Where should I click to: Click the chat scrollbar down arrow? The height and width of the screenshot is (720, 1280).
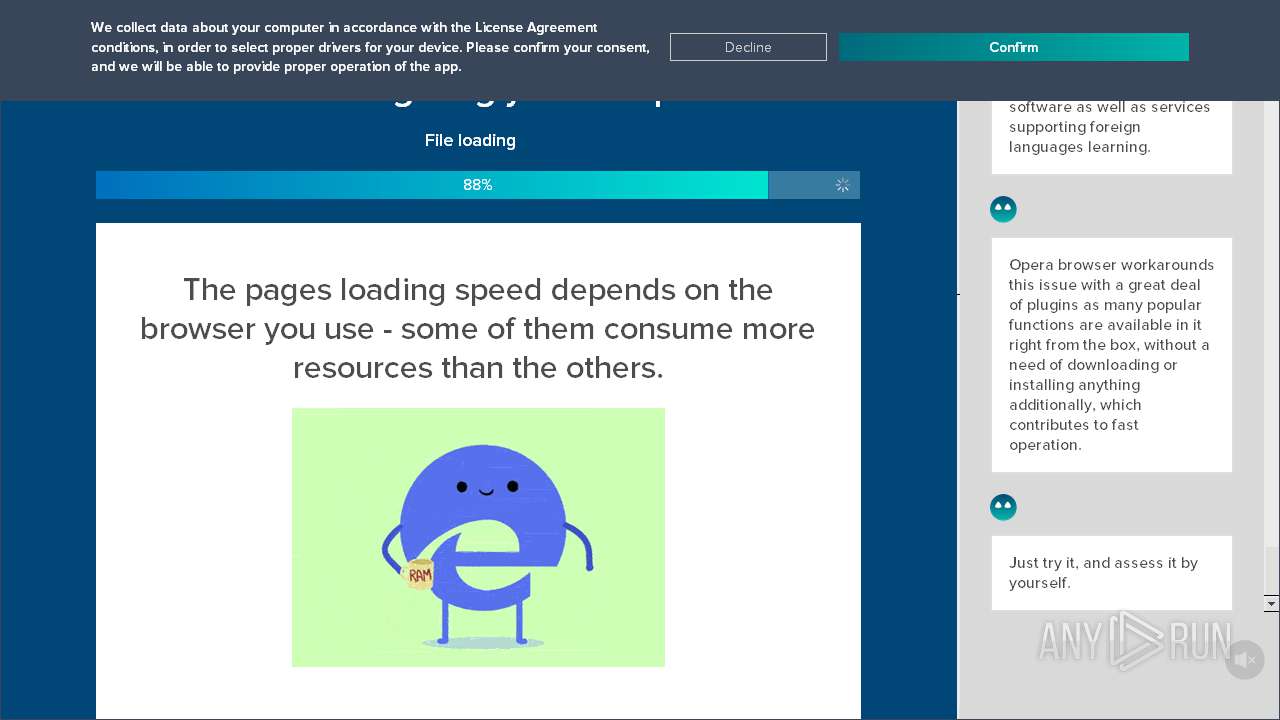coord(1271,603)
